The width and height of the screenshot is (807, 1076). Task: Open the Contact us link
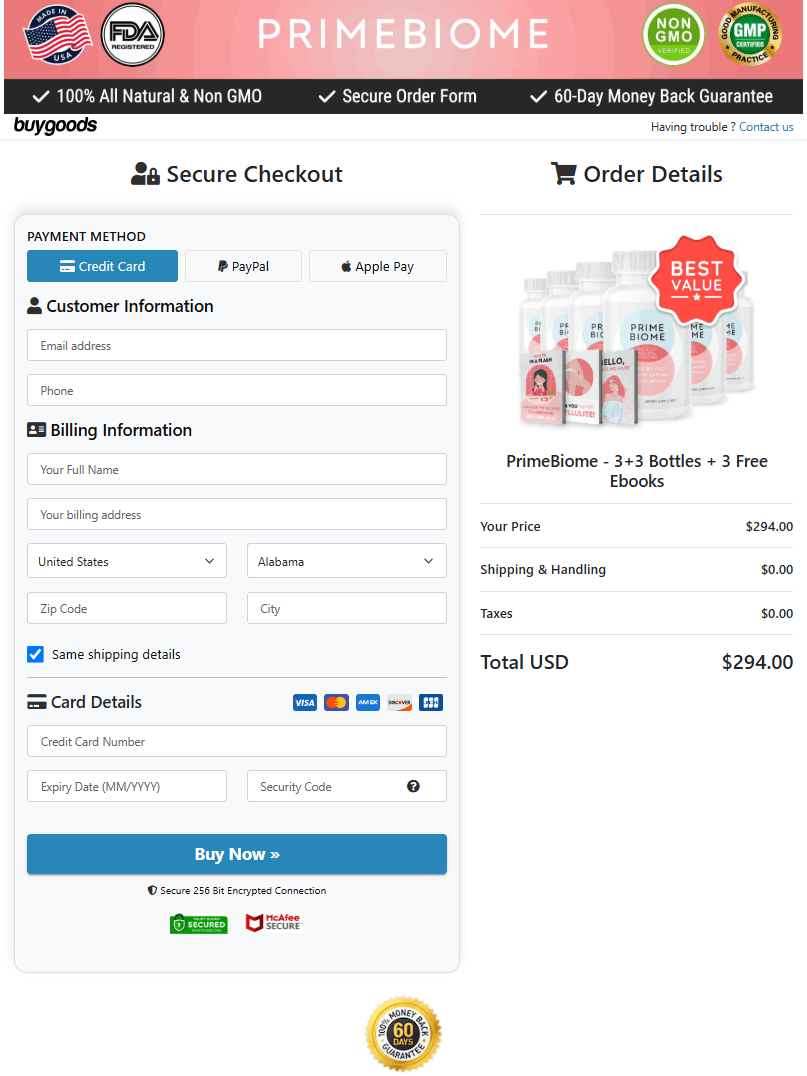[x=766, y=127]
